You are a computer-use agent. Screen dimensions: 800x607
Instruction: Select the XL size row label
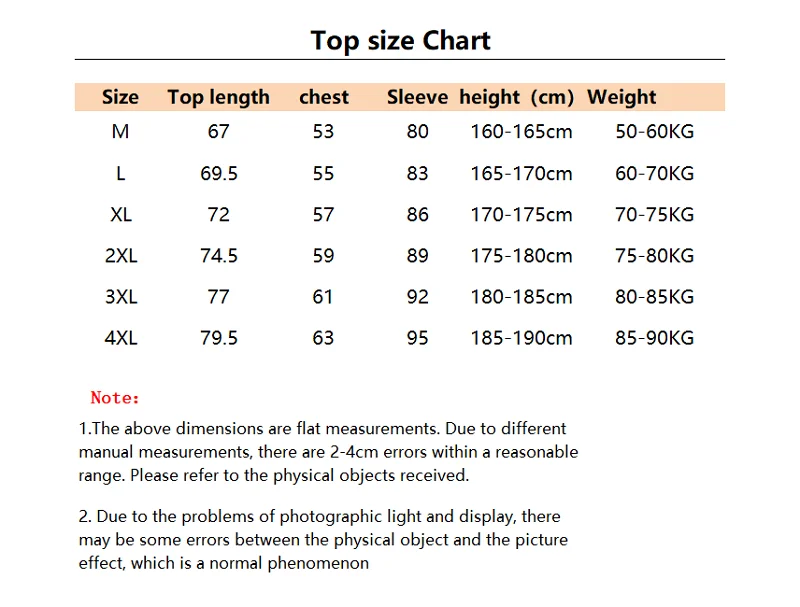[x=121, y=214]
